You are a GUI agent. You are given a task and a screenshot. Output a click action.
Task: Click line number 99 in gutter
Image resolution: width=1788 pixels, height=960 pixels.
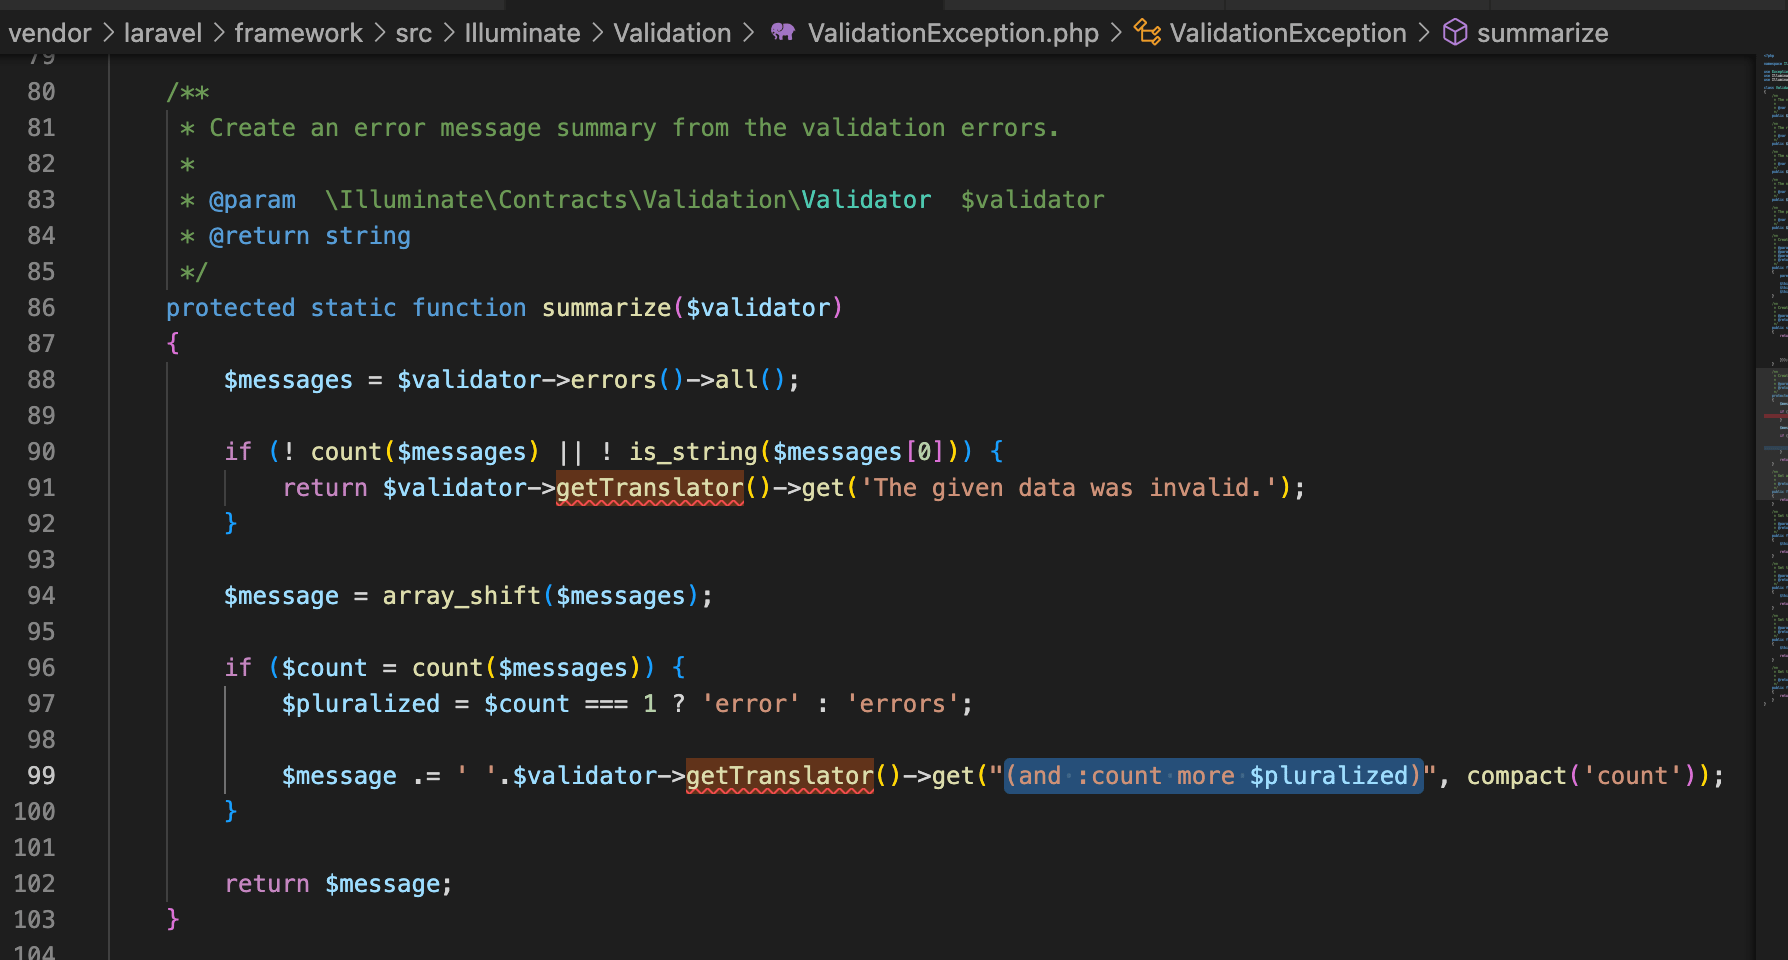pos(41,776)
